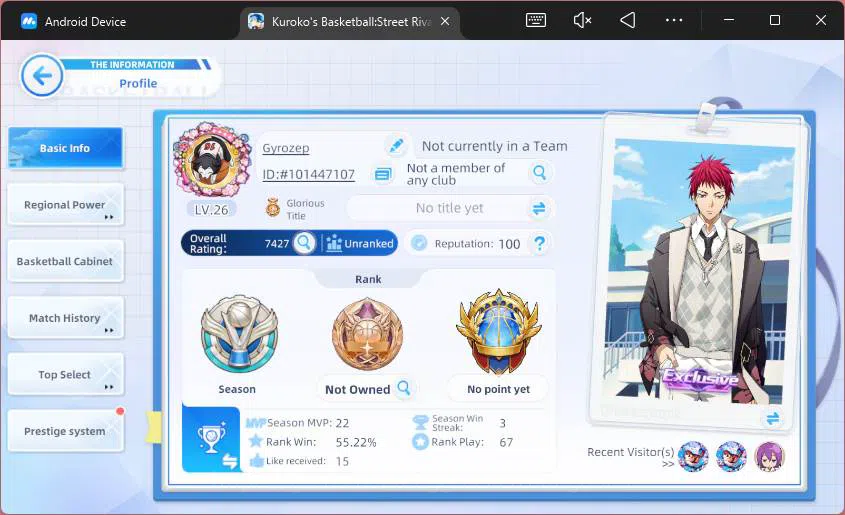Search for a club with the magnifier icon
Image resolution: width=845 pixels, height=515 pixels.
pyautogui.click(x=539, y=173)
